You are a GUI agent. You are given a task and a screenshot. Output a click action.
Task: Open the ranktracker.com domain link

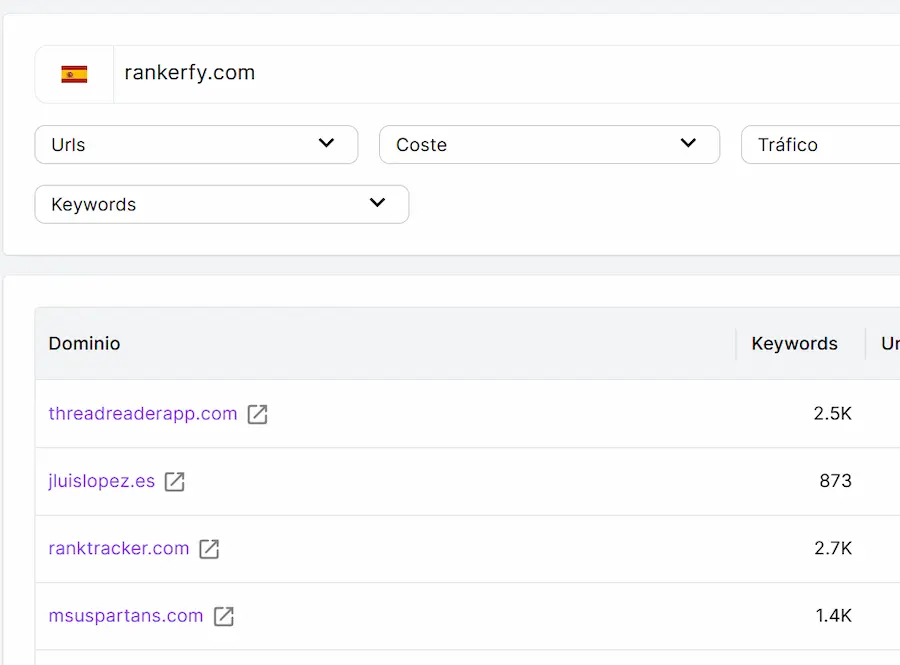pyautogui.click(x=119, y=548)
